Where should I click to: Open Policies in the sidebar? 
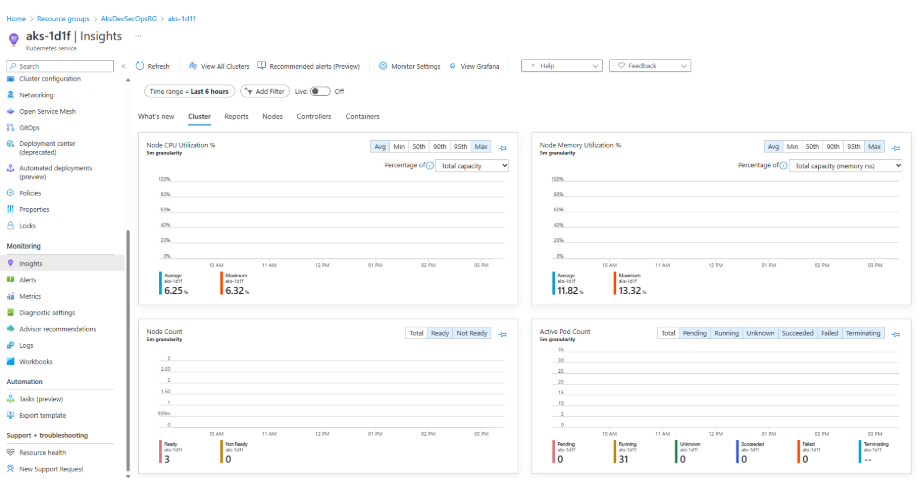click(x=30, y=193)
